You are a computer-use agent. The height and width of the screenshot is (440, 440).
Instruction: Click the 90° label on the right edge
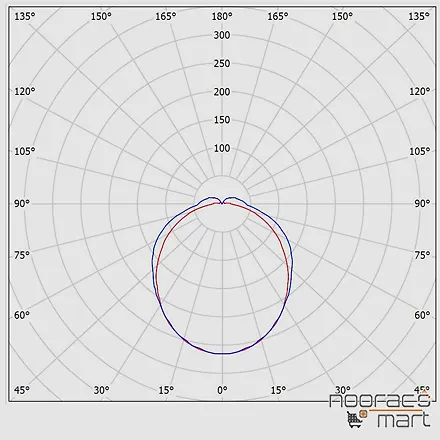click(422, 203)
